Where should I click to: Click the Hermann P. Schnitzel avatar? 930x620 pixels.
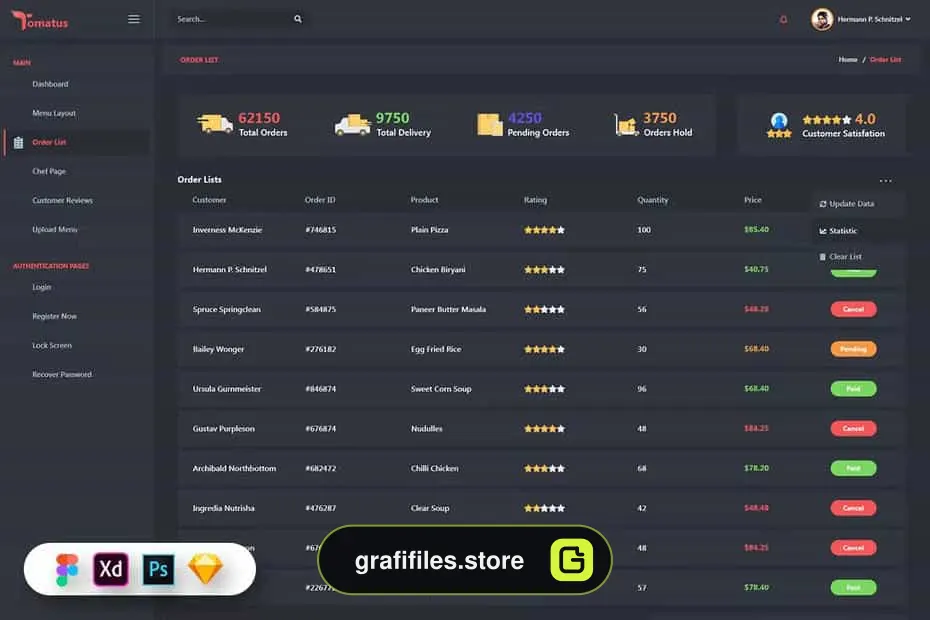click(x=822, y=20)
